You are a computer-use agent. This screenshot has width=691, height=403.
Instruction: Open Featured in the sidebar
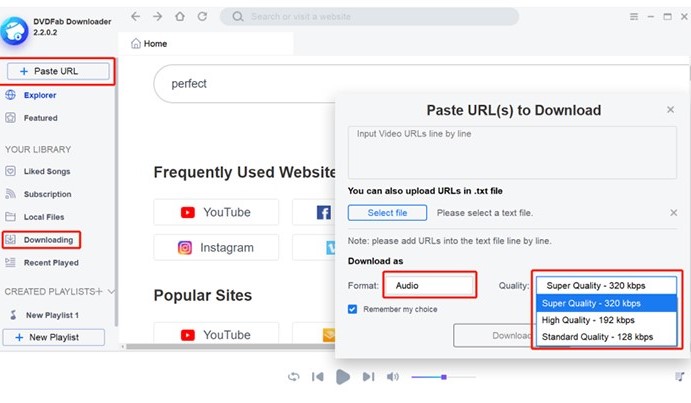tap(41, 118)
